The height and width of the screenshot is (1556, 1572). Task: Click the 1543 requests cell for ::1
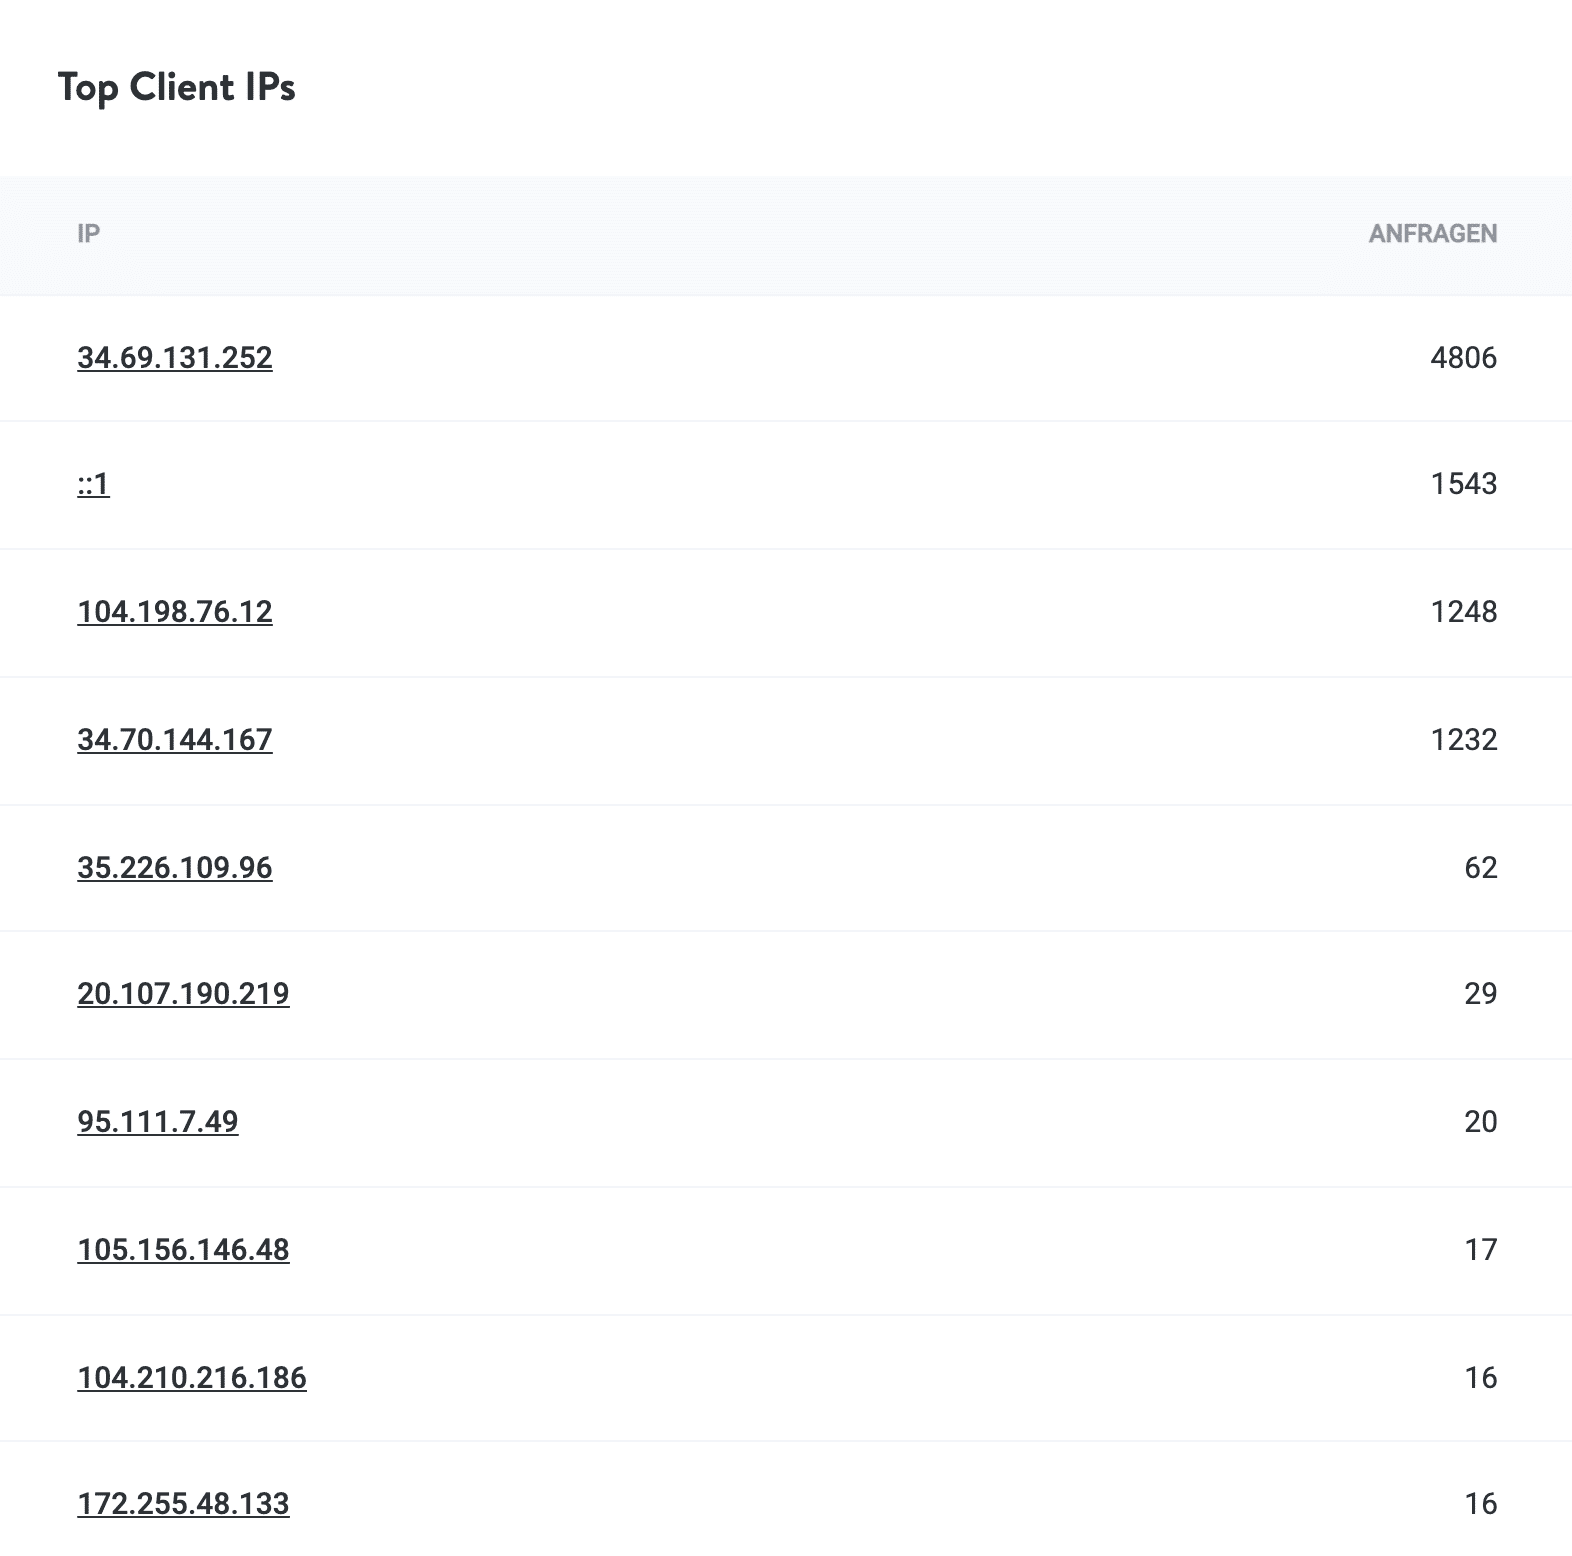1464,485
